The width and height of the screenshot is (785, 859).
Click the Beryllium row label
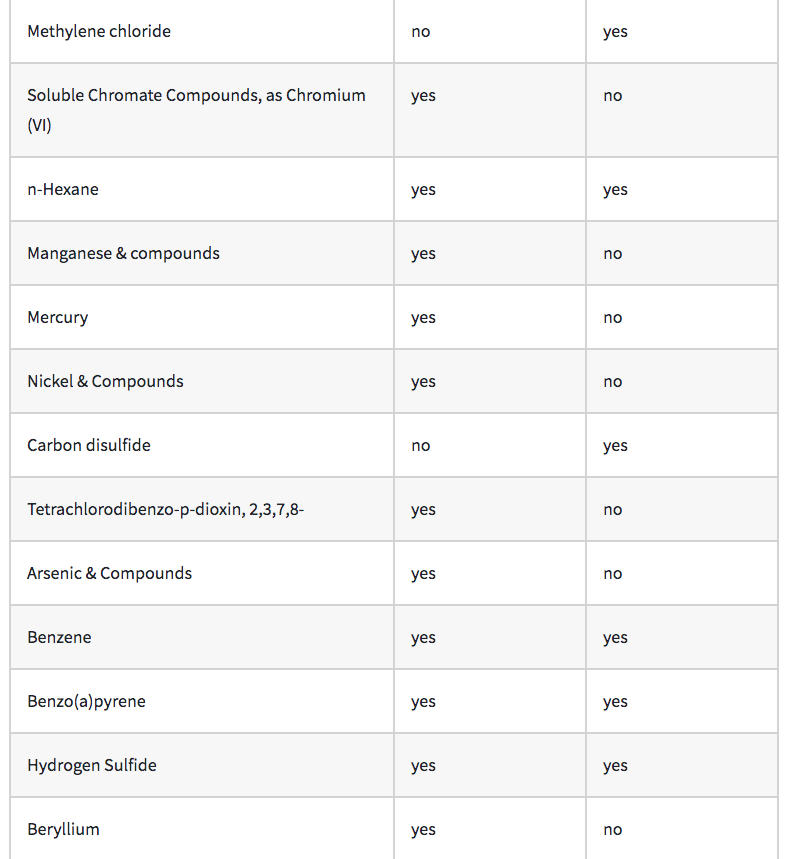pos(63,829)
